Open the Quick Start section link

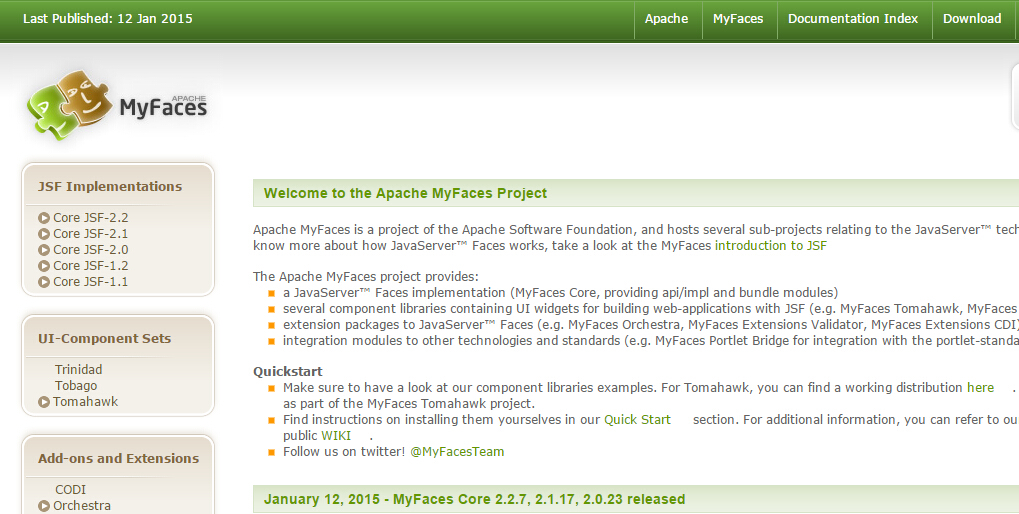[637, 419]
